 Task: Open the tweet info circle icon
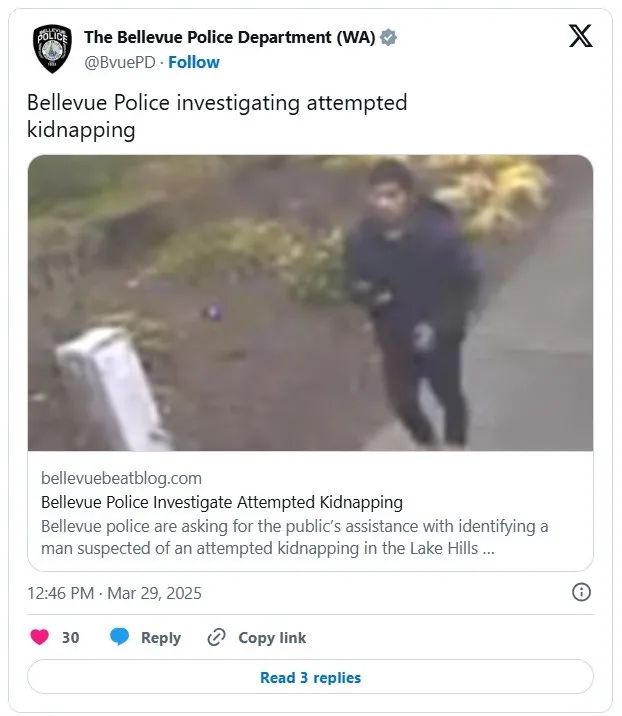click(x=581, y=592)
